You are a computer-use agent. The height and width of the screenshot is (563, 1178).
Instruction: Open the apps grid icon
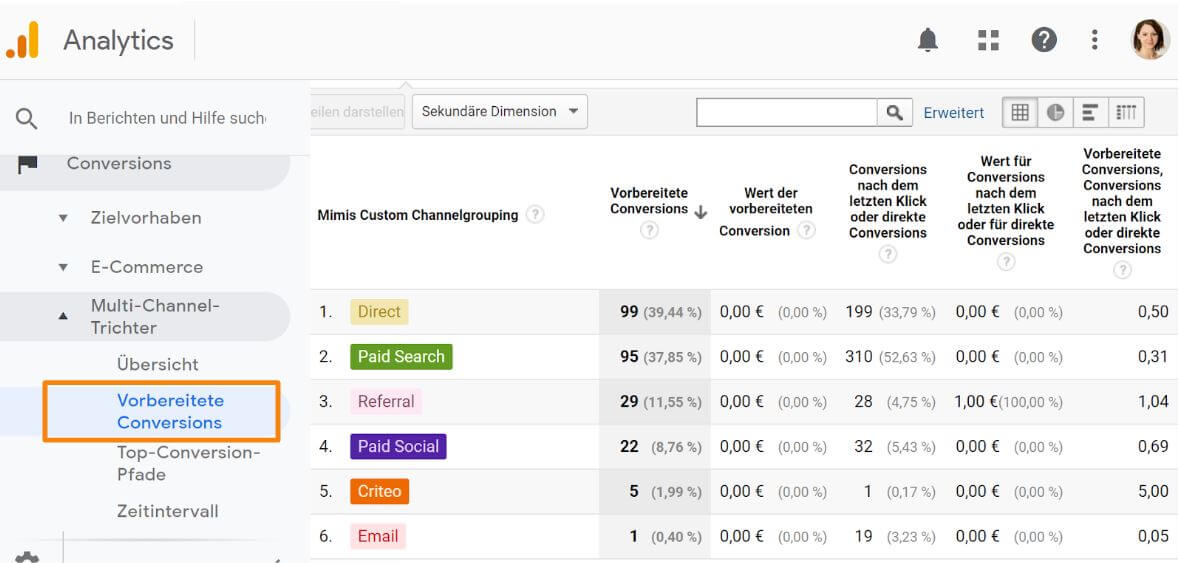988,40
